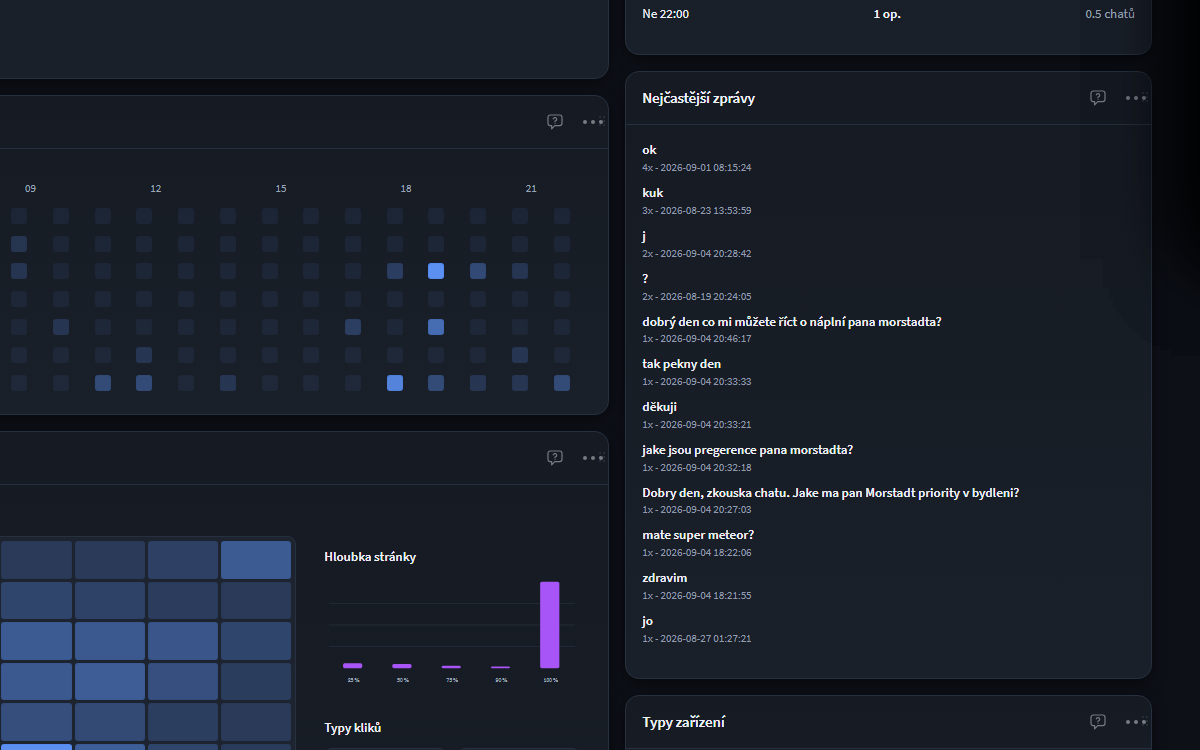
Task: Click the 15 hour label on heatmap
Action: coord(281,188)
